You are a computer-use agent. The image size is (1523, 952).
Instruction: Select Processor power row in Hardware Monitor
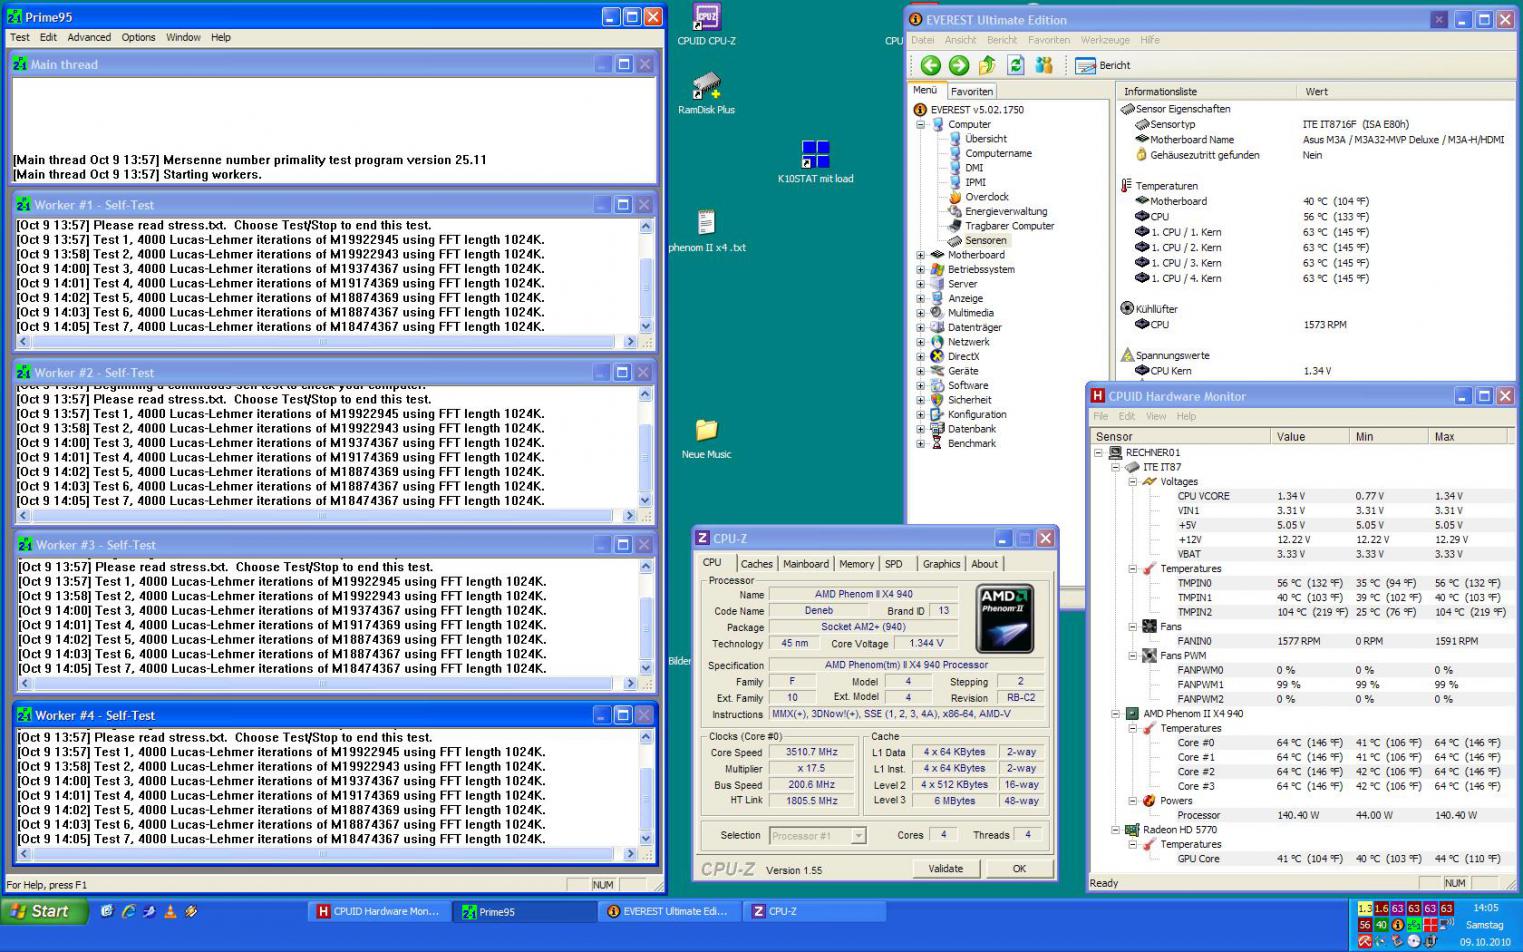pyautogui.click(x=1302, y=815)
